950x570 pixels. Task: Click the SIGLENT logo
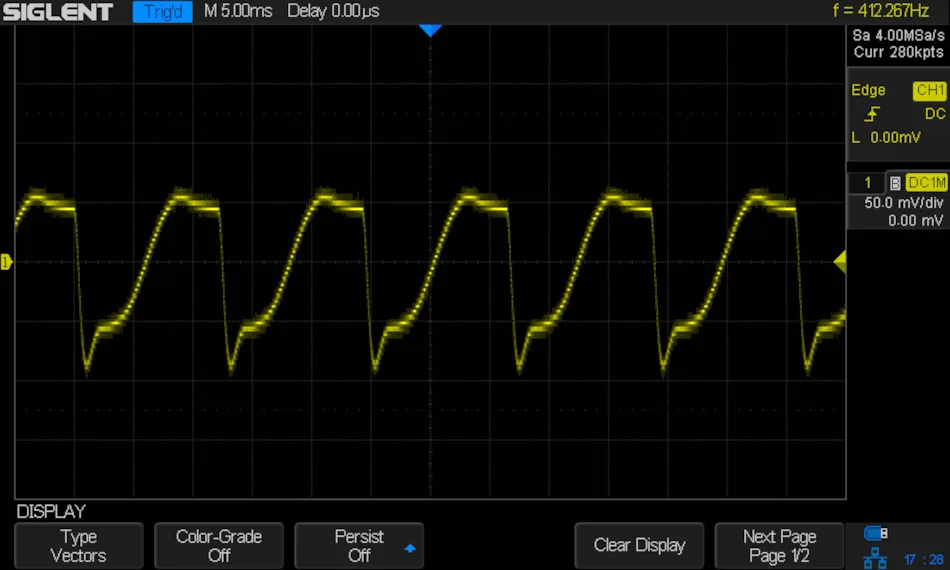click(x=58, y=12)
